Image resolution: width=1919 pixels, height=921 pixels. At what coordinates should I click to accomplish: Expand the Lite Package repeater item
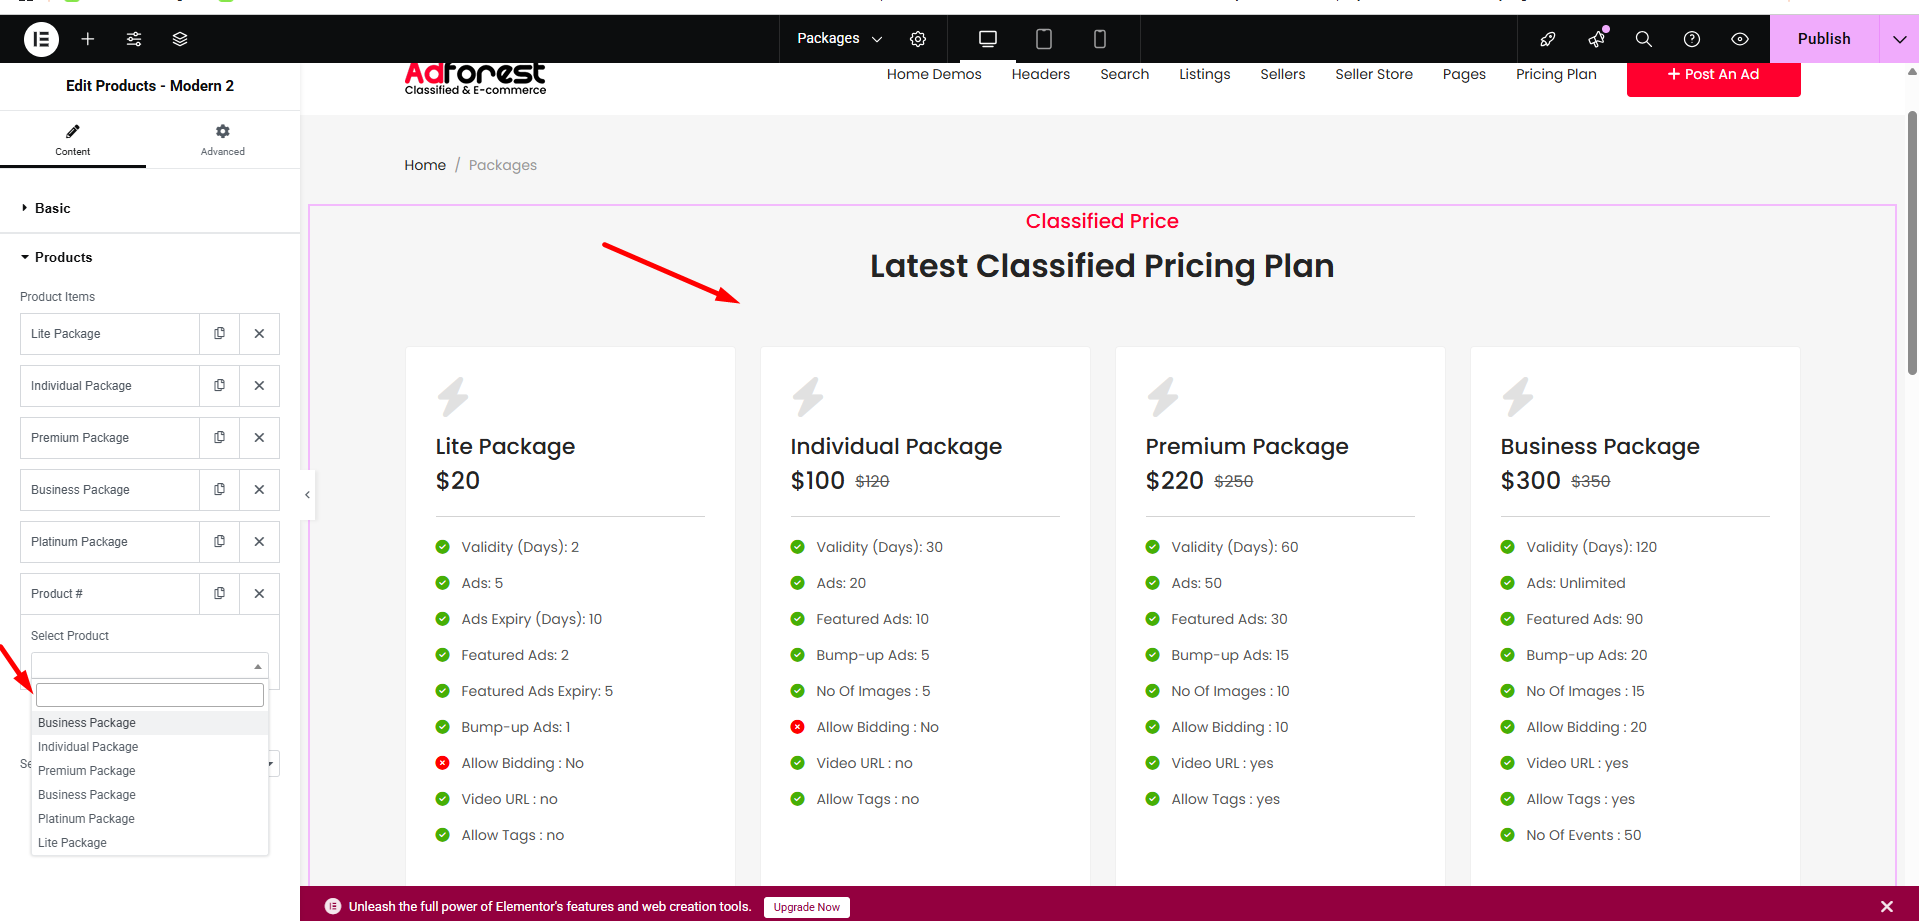click(110, 334)
